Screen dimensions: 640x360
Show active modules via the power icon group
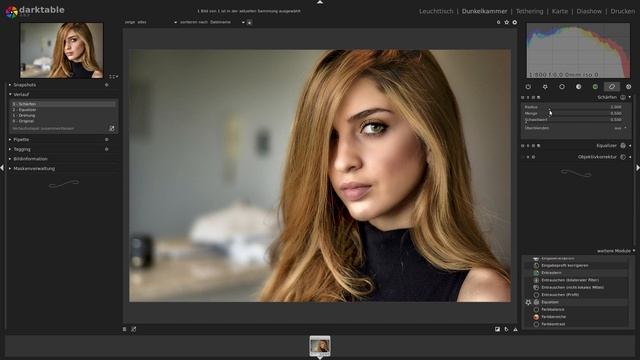click(528, 87)
